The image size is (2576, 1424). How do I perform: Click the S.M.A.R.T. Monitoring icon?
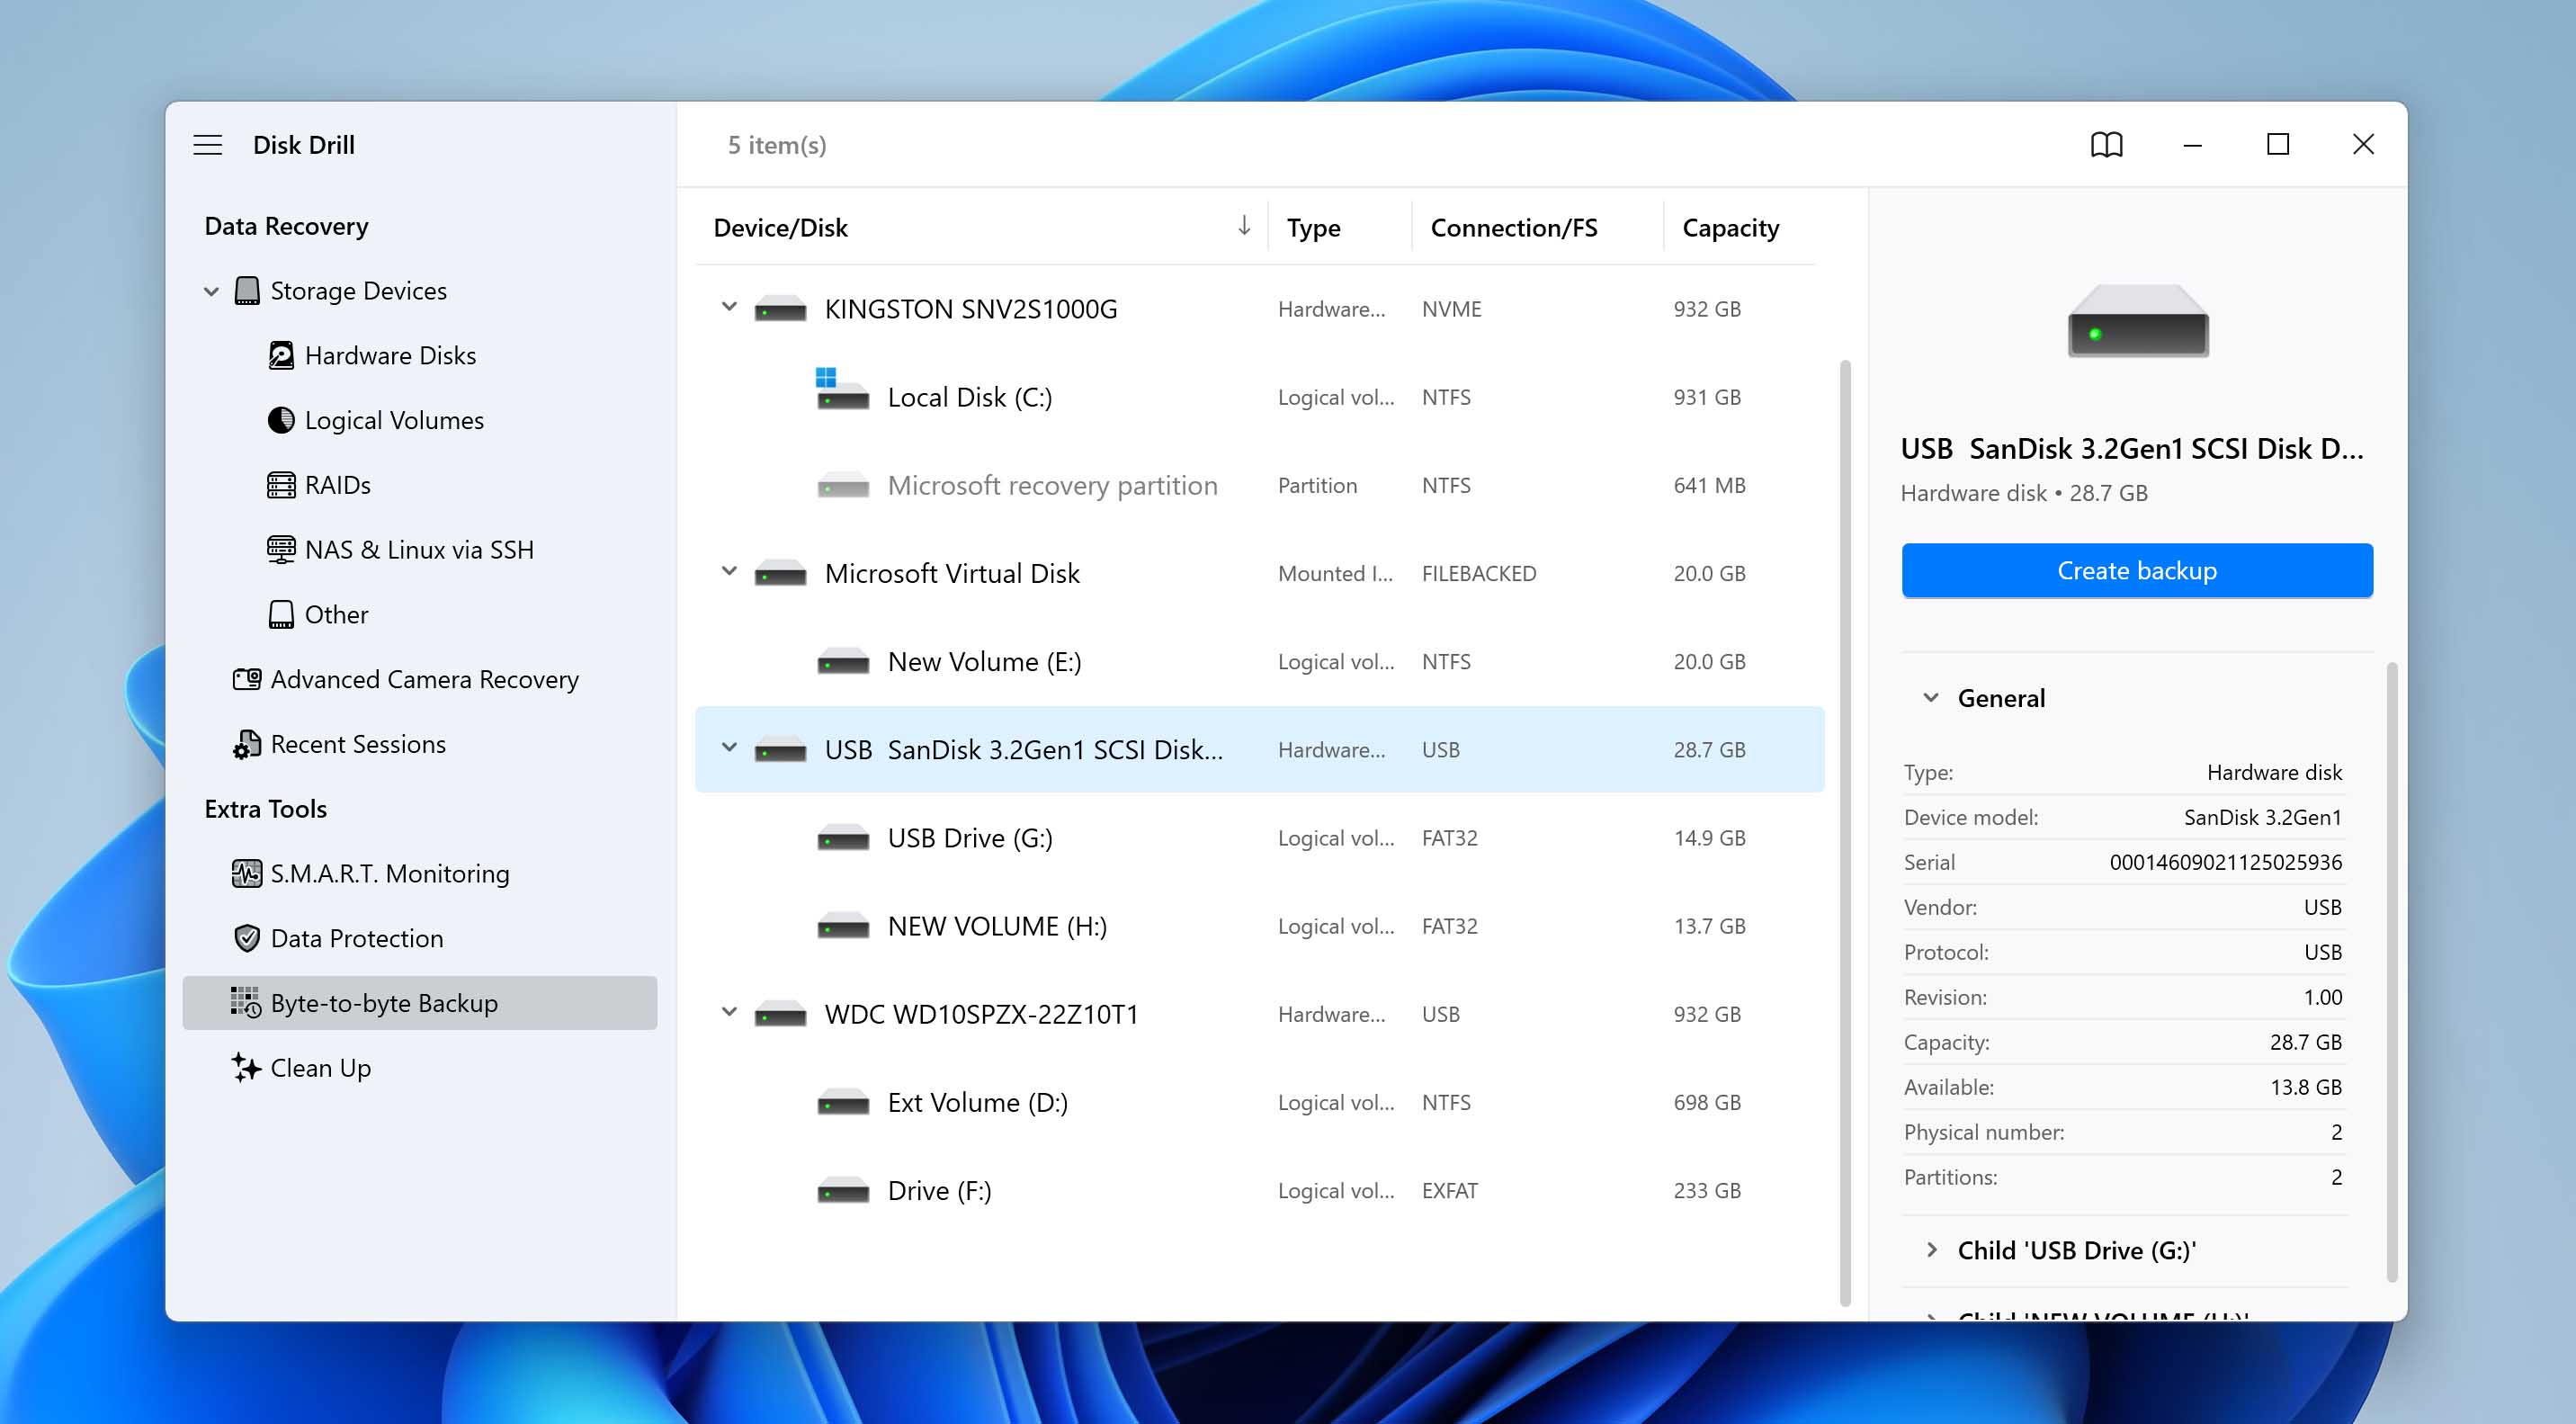[247, 873]
